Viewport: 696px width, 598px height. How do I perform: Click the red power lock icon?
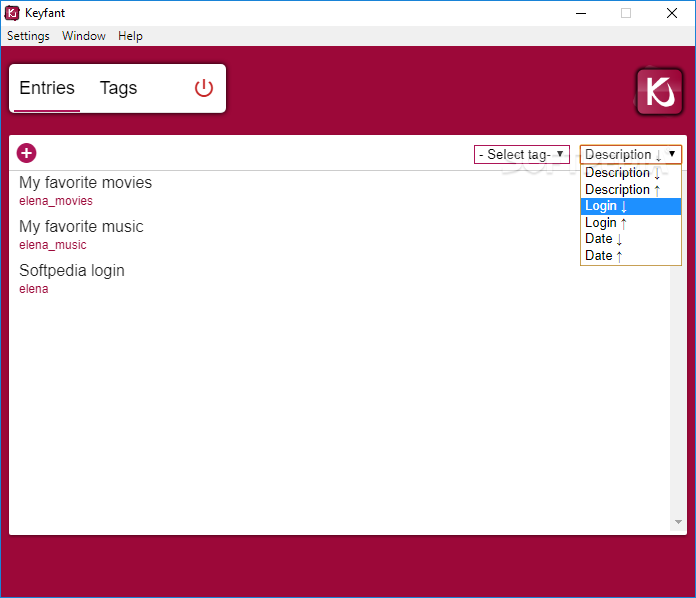click(204, 88)
